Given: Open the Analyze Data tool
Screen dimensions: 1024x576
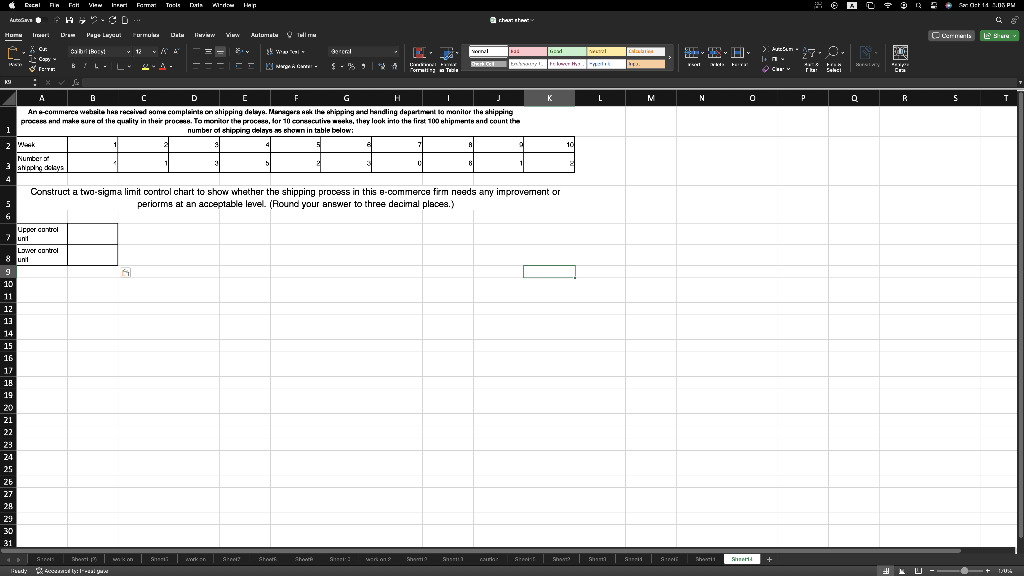Looking at the screenshot, I should 899,55.
